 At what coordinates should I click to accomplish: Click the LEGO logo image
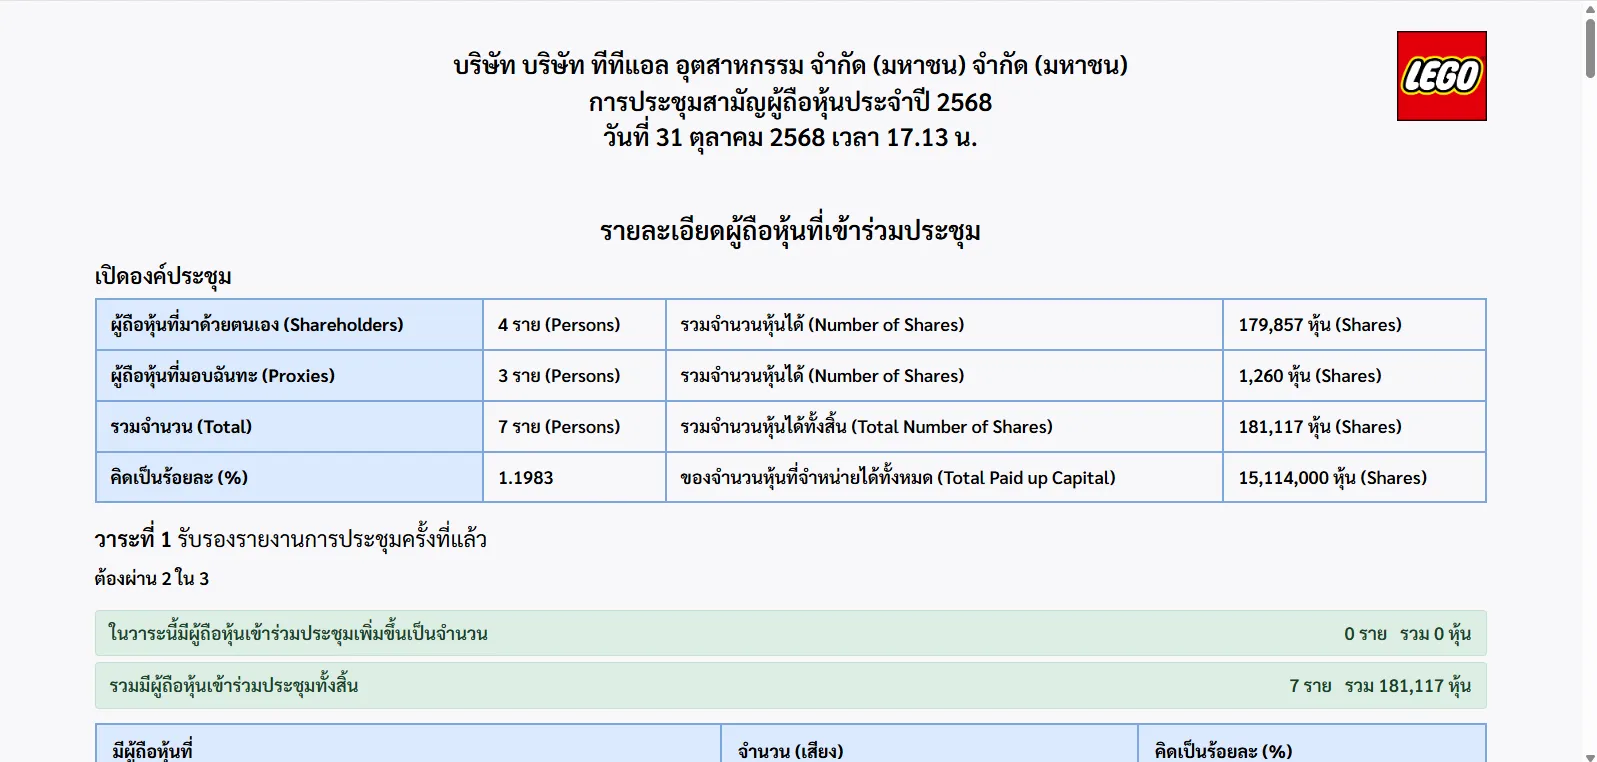[1441, 76]
